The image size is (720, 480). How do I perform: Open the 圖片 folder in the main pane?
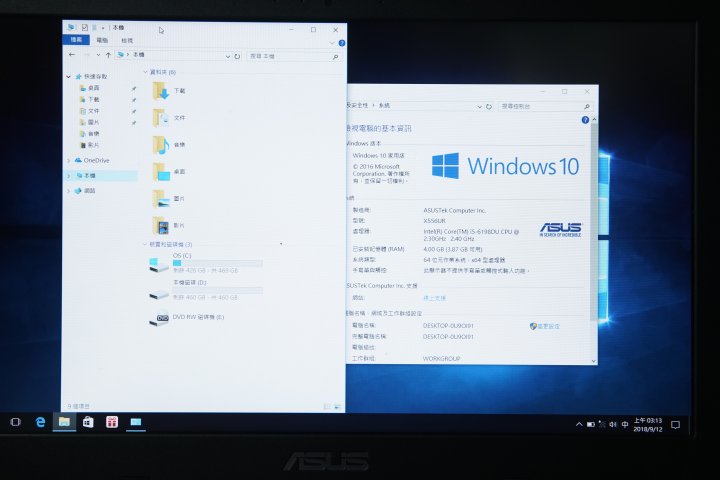169,198
